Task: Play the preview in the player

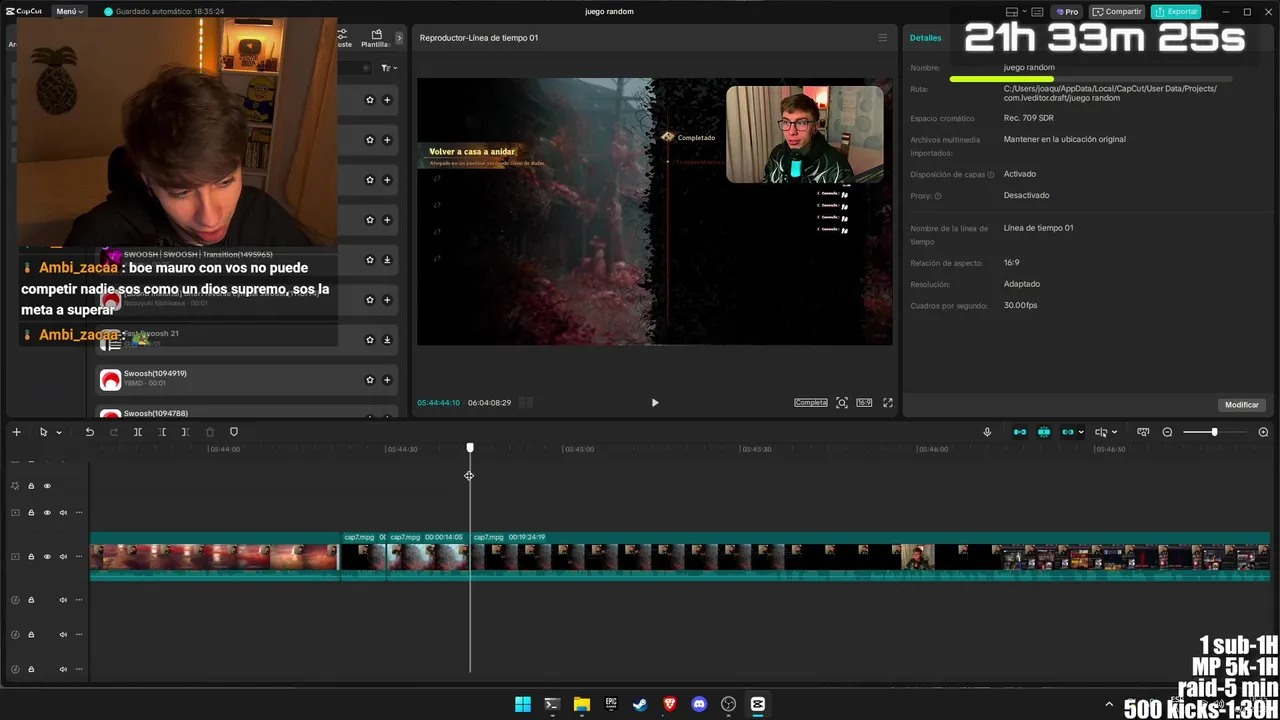Action: click(x=655, y=403)
